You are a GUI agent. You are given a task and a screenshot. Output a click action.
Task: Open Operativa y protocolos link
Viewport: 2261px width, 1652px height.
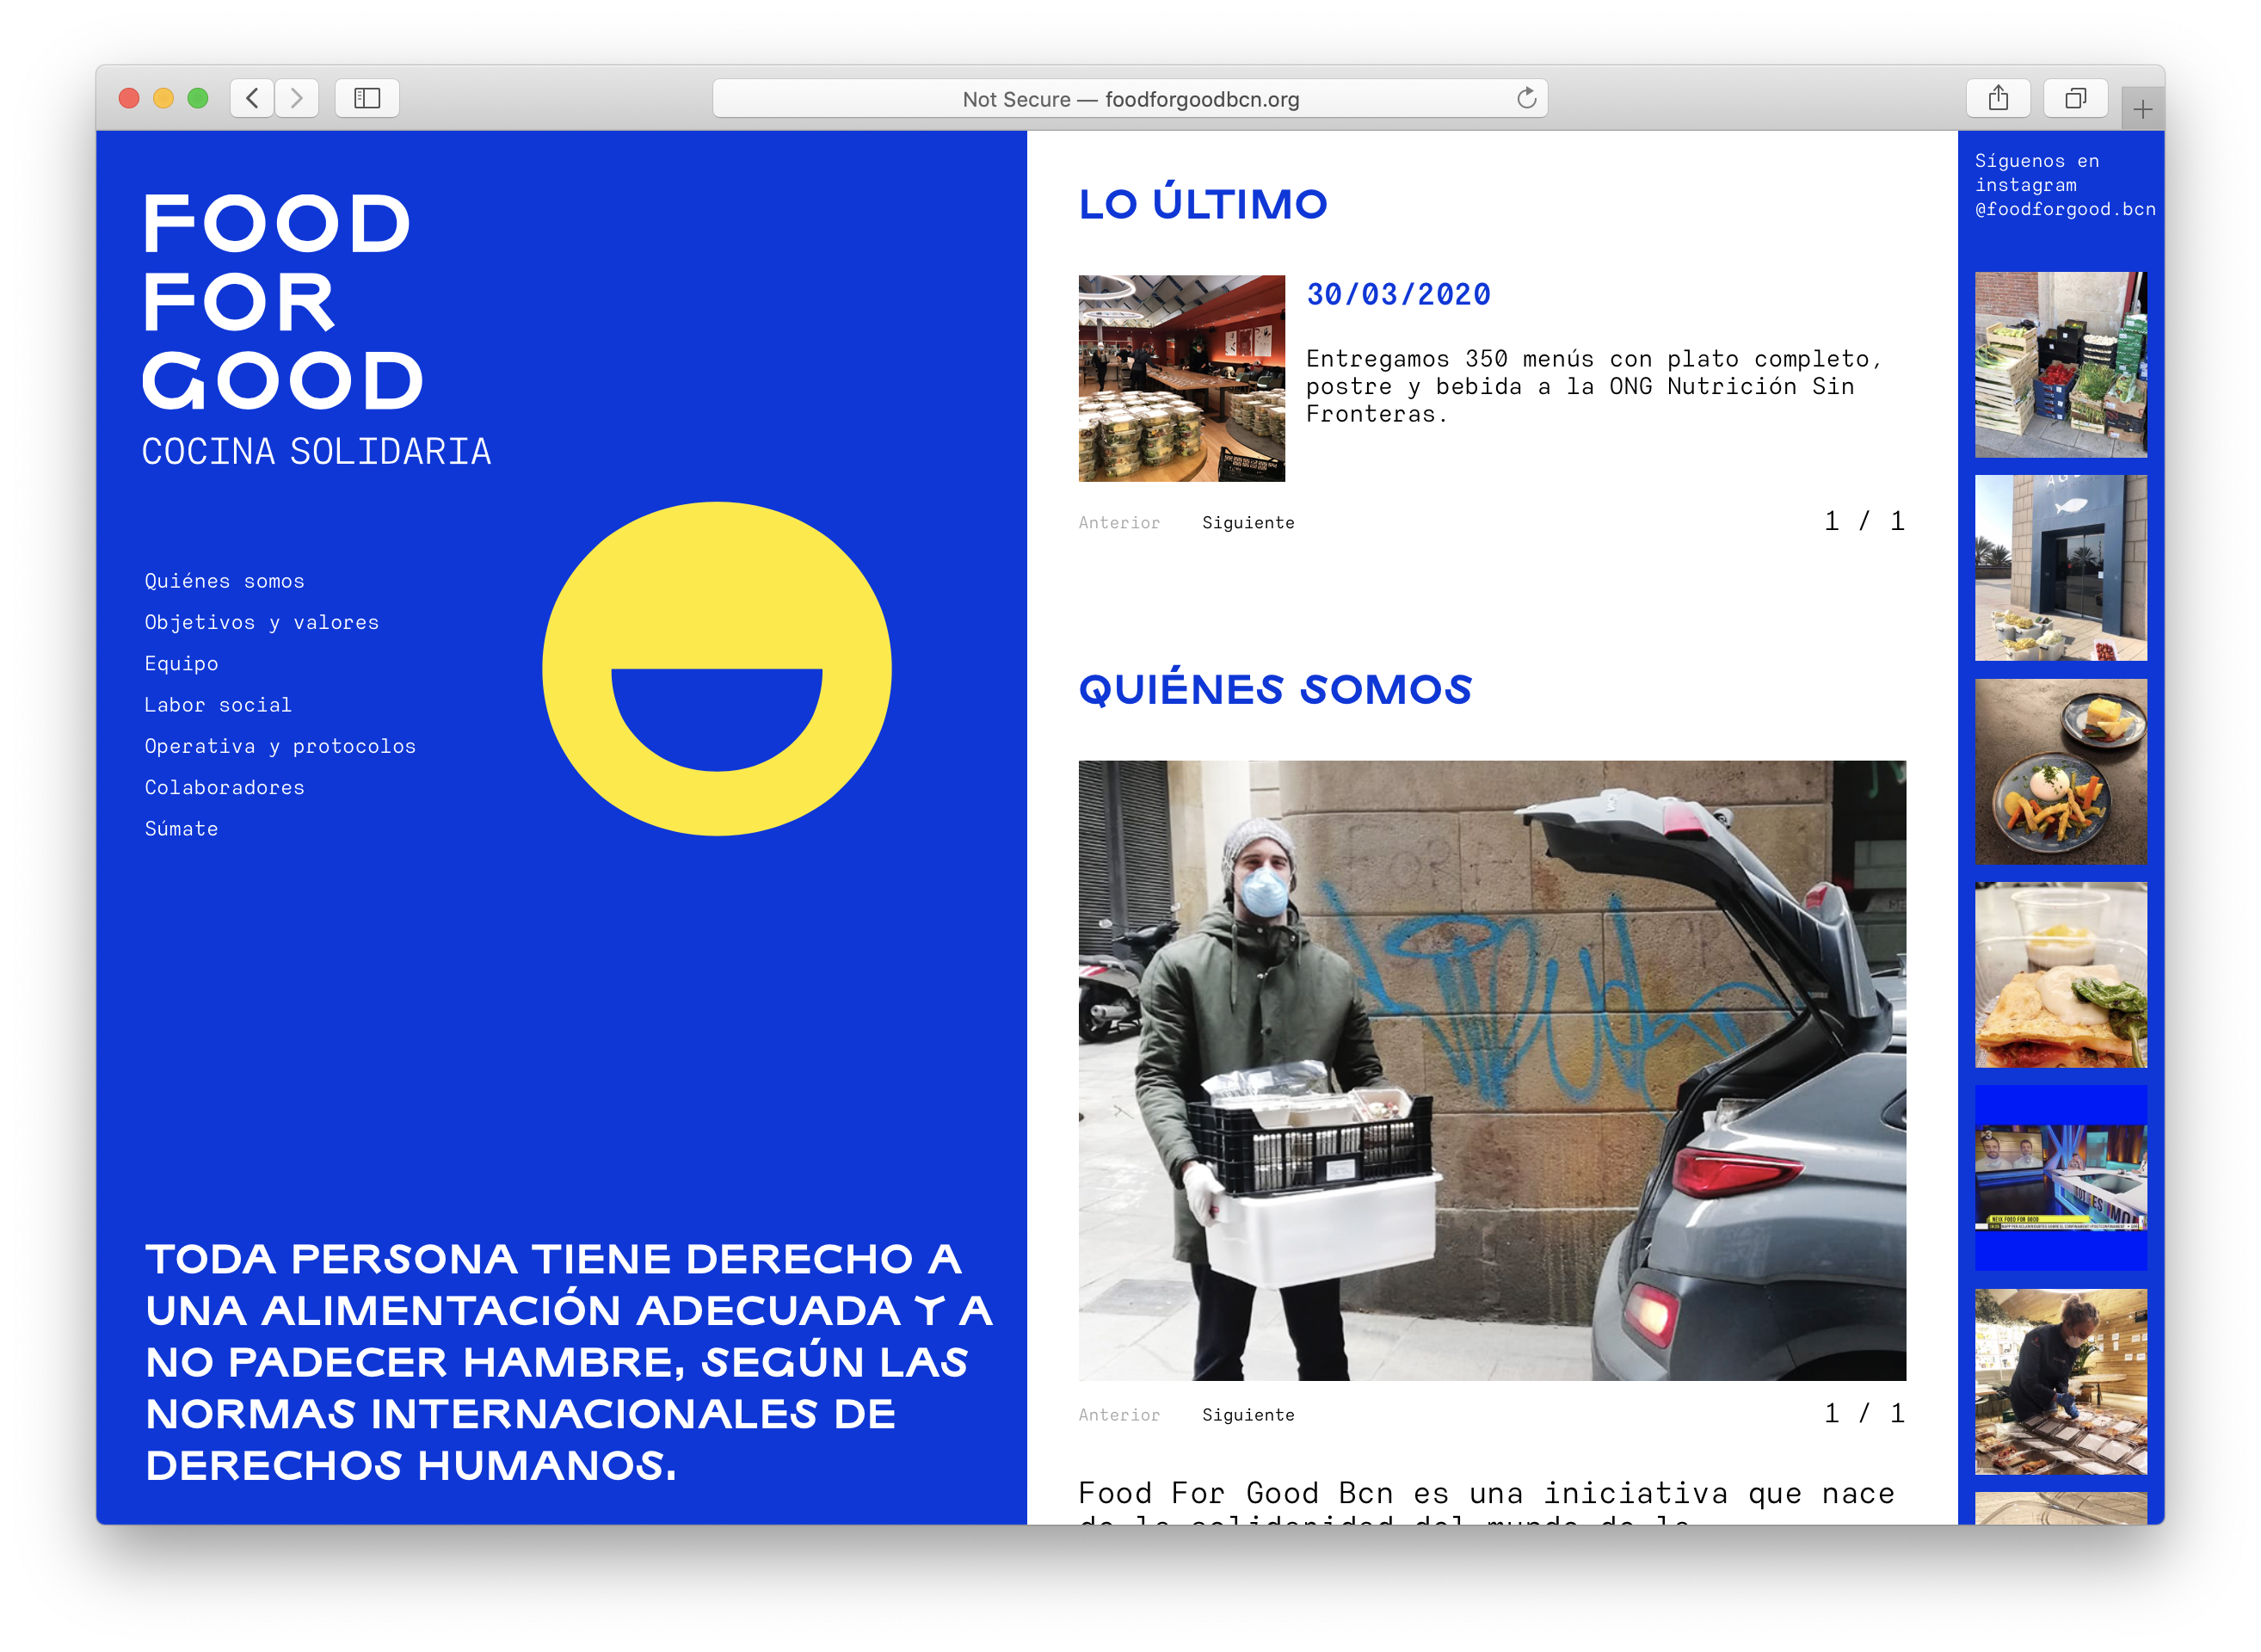280,746
